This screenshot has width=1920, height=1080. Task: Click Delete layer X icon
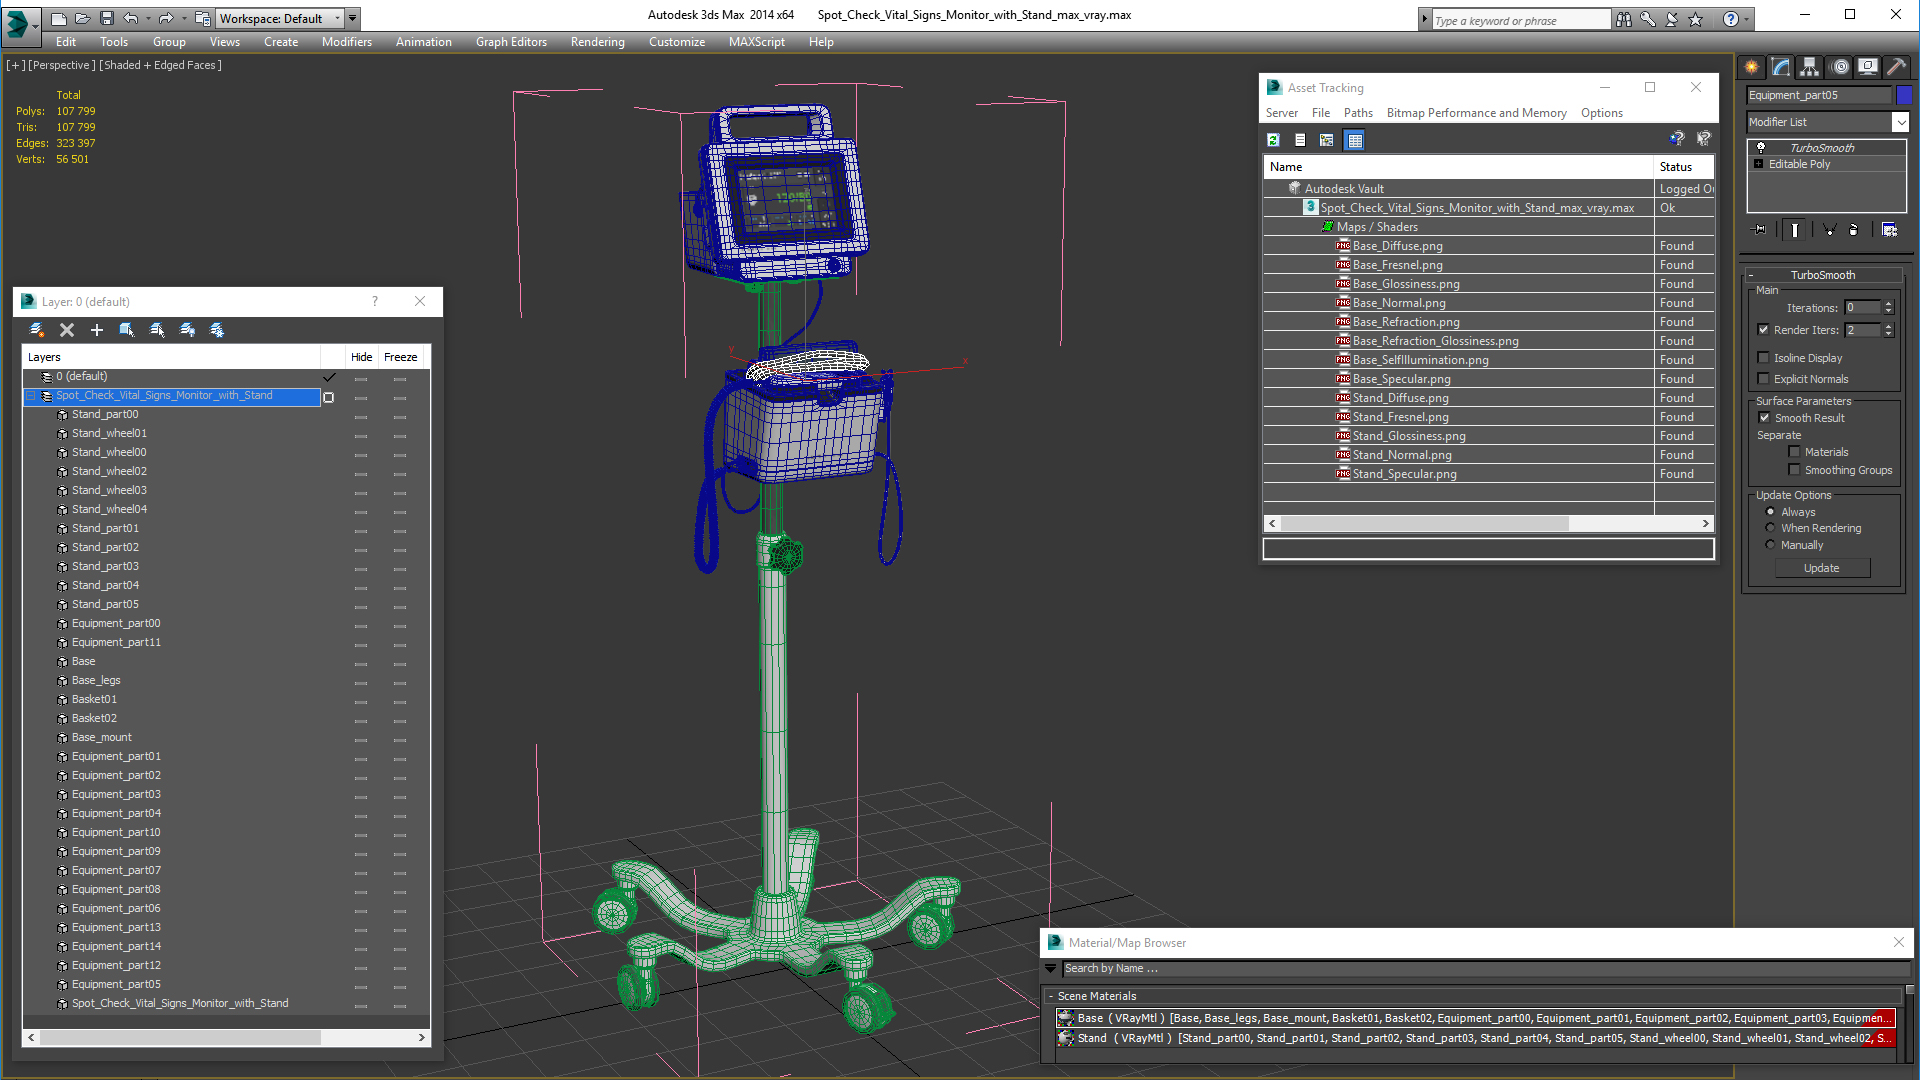tap(67, 330)
